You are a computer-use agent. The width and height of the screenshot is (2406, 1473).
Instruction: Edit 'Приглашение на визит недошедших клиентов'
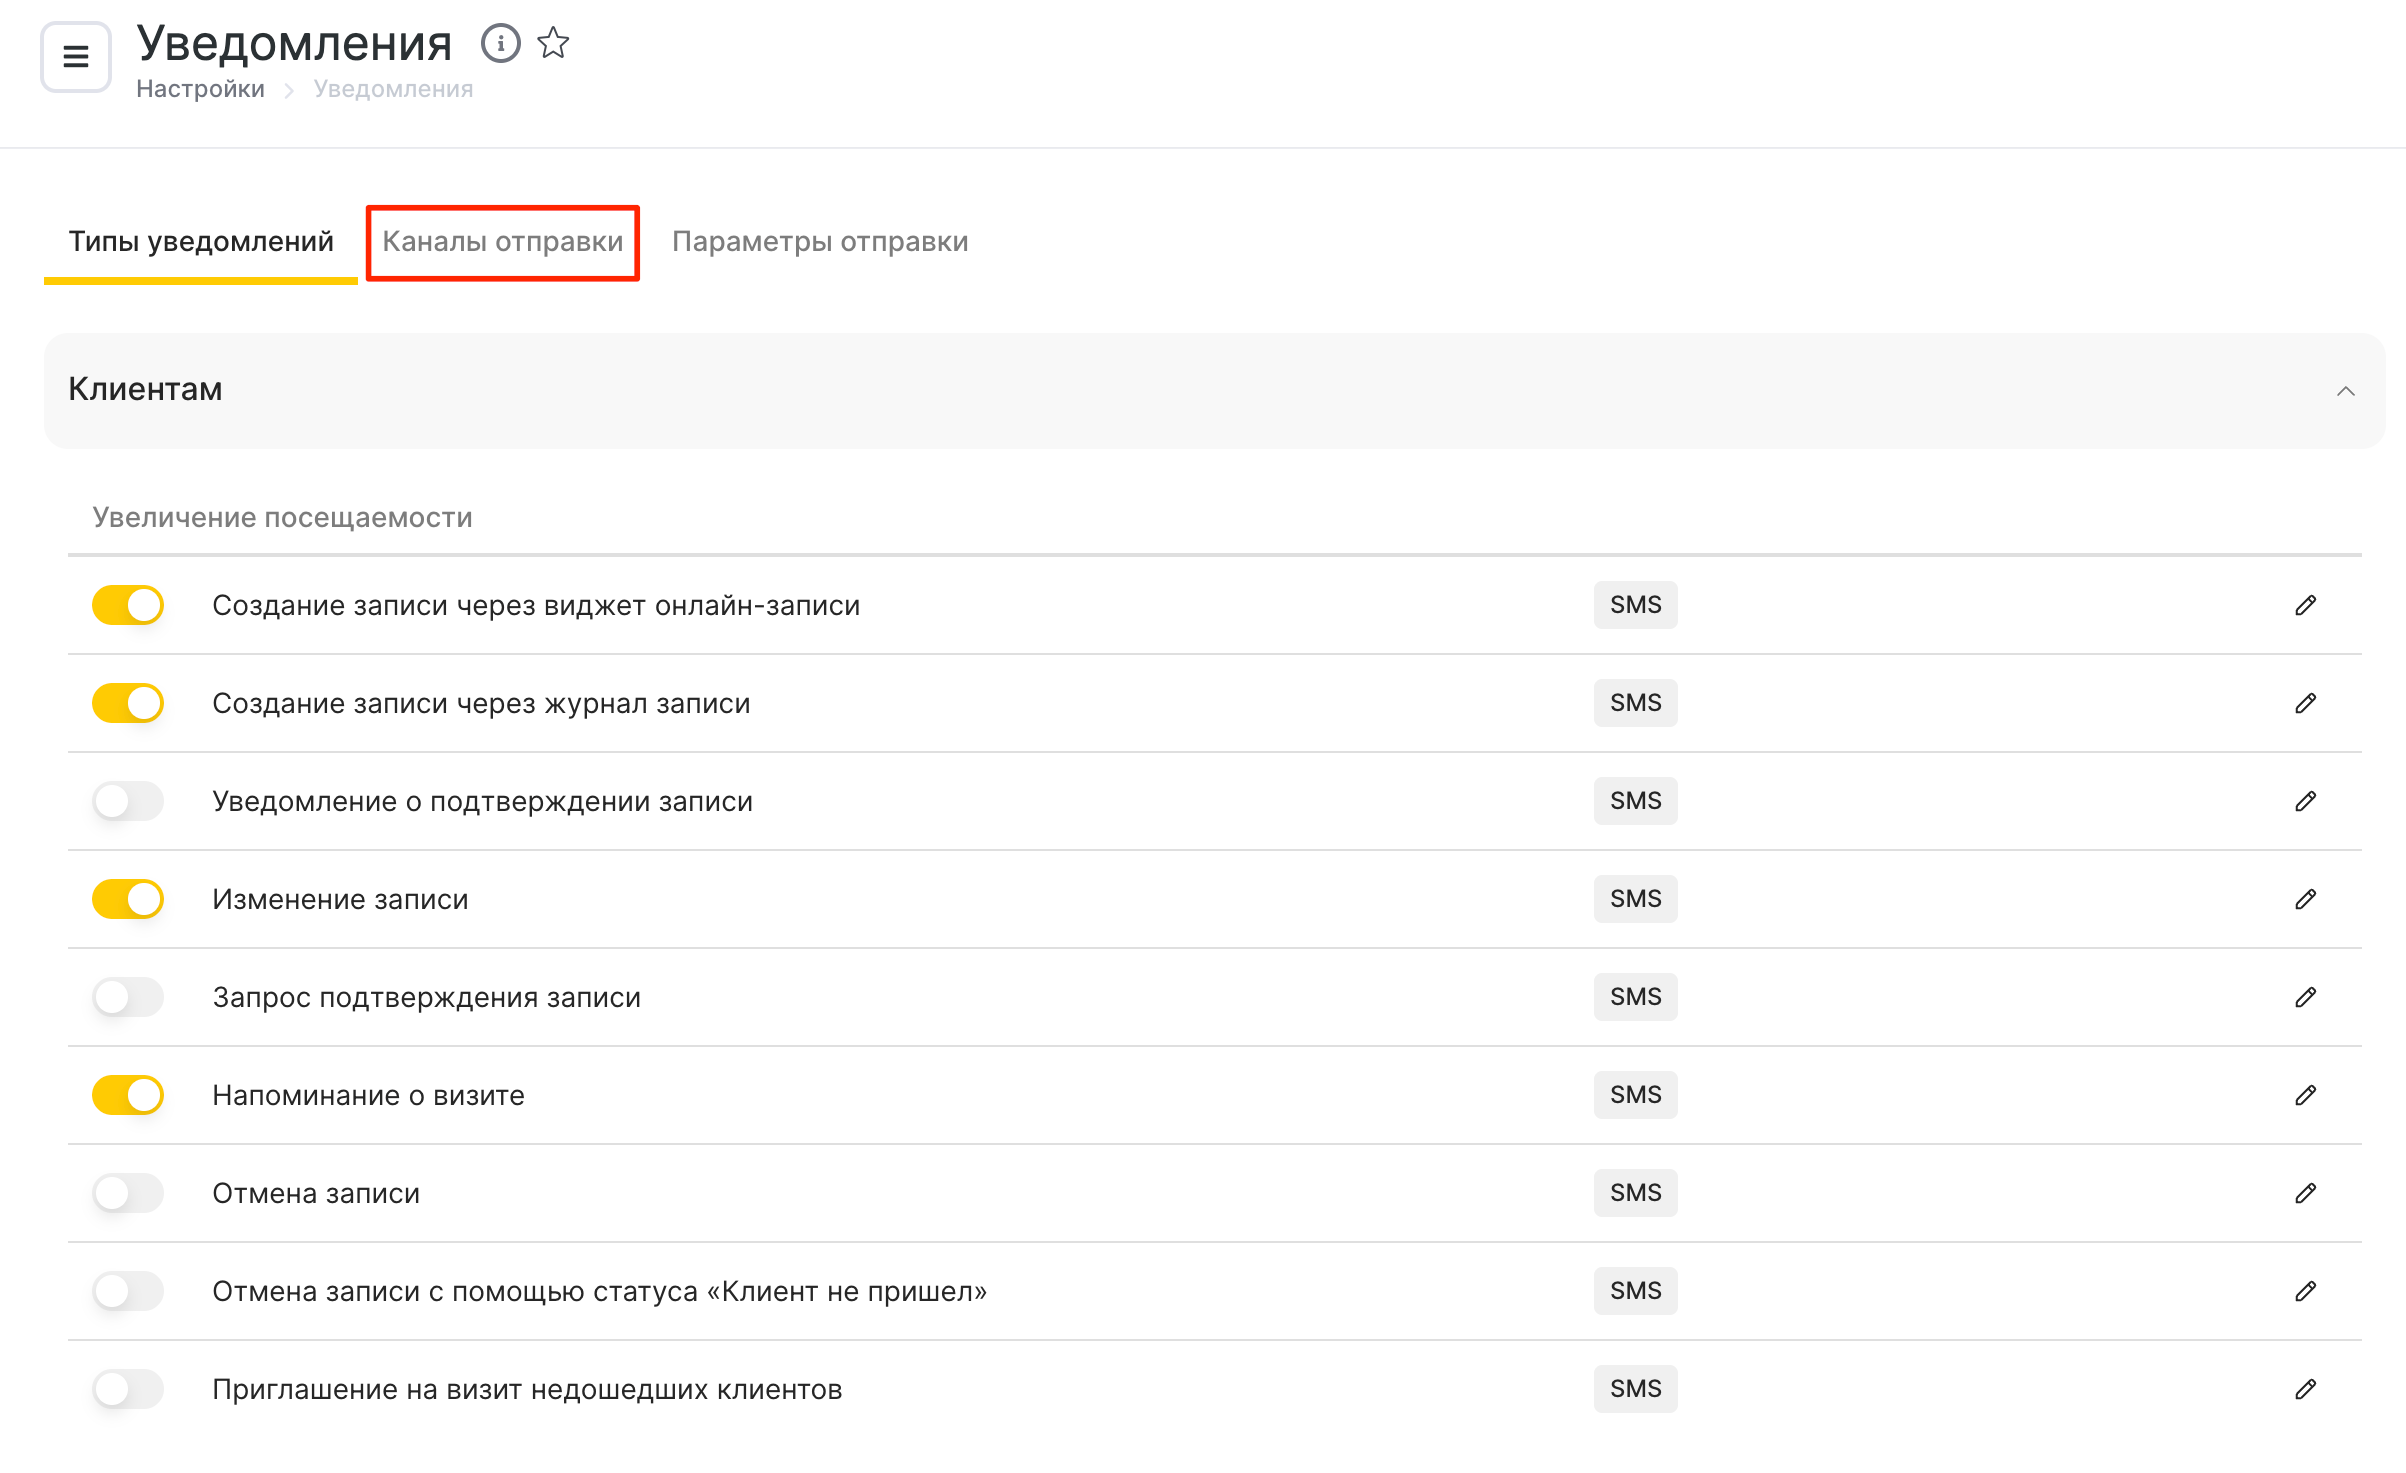[x=2305, y=1389]
